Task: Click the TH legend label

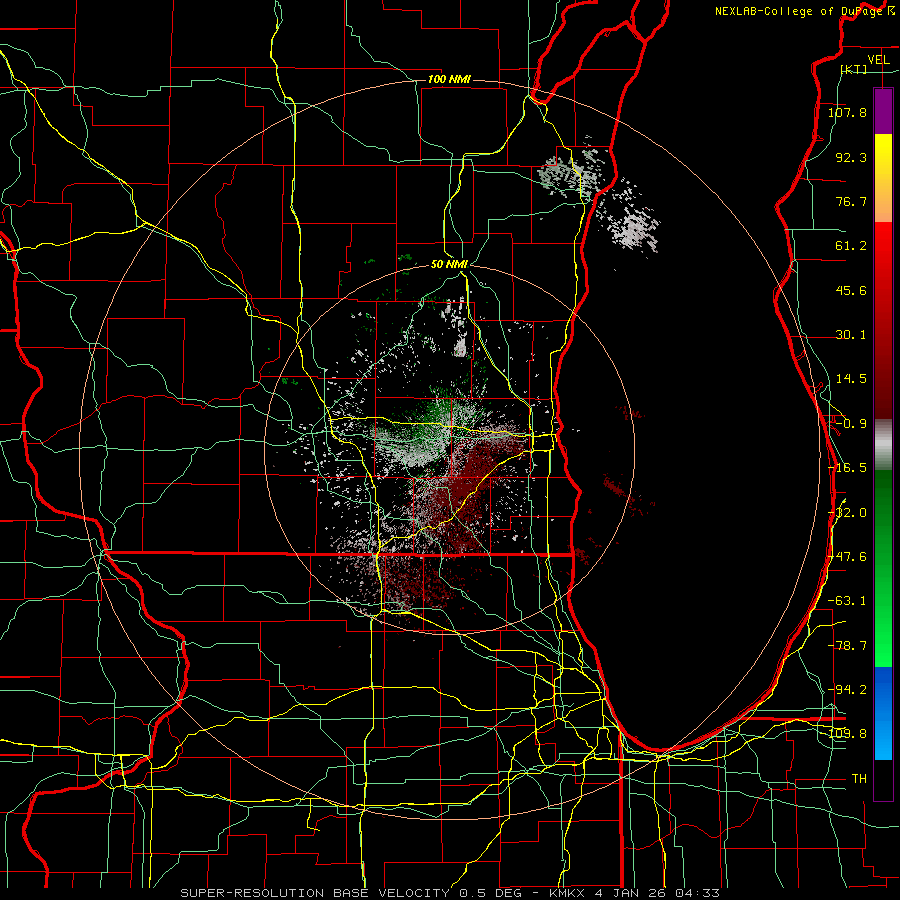Action: click(859, 778)
